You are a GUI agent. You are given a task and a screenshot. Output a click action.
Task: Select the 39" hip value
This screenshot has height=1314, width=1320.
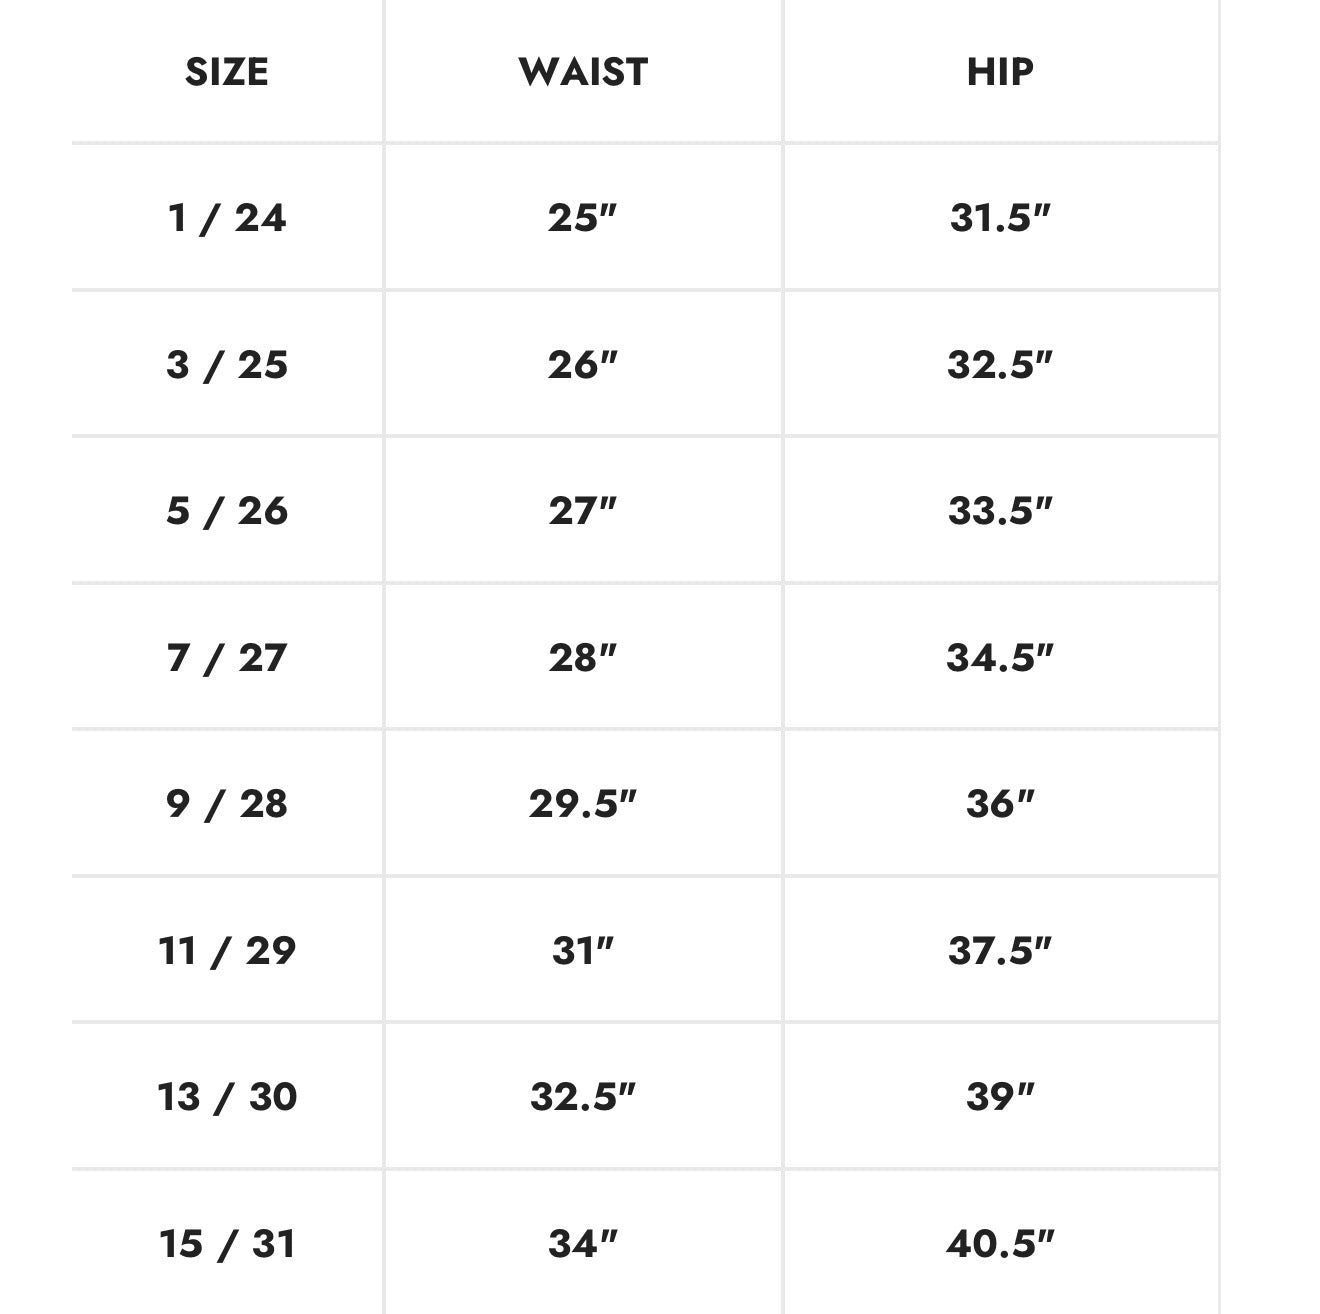pos(1000,1096)
